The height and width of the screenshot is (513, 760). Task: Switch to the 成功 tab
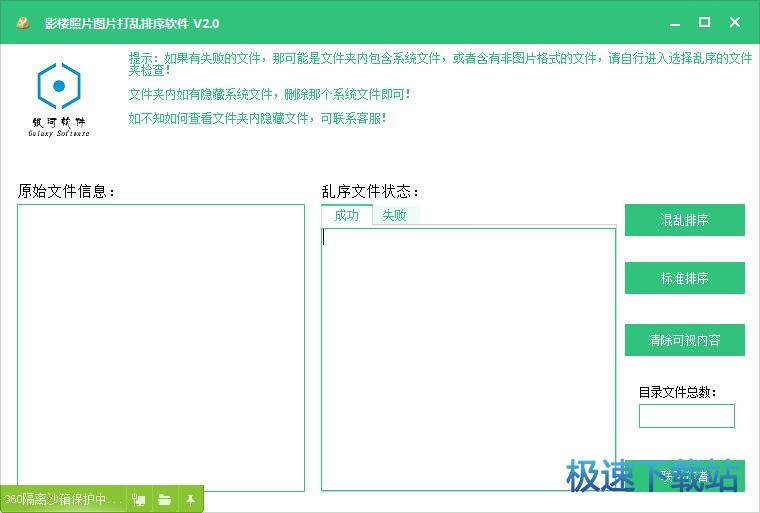point(346,215)
